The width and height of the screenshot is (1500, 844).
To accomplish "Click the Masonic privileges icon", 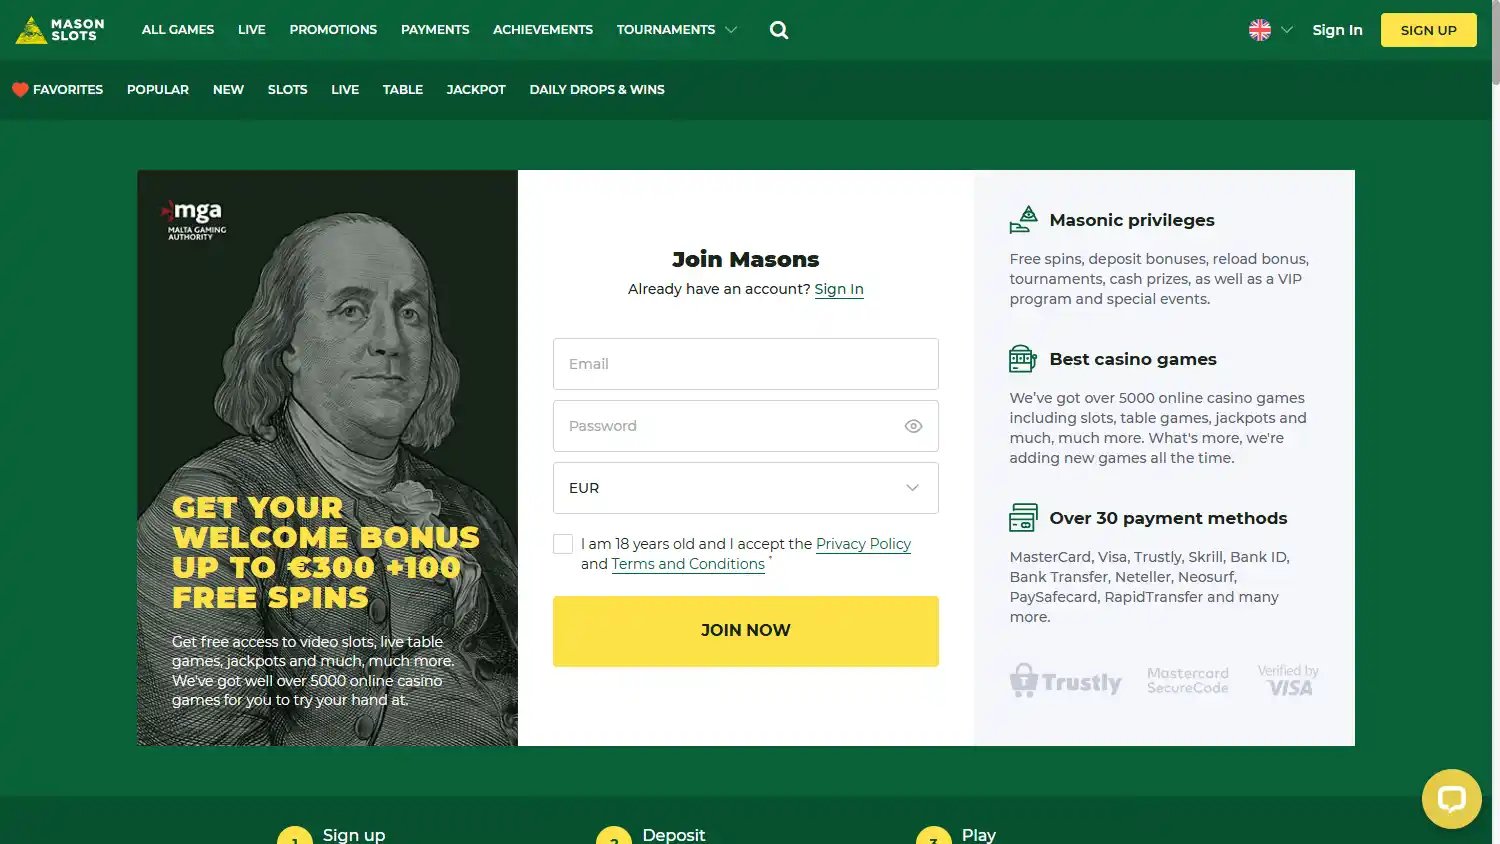I will pos(1023,219).
